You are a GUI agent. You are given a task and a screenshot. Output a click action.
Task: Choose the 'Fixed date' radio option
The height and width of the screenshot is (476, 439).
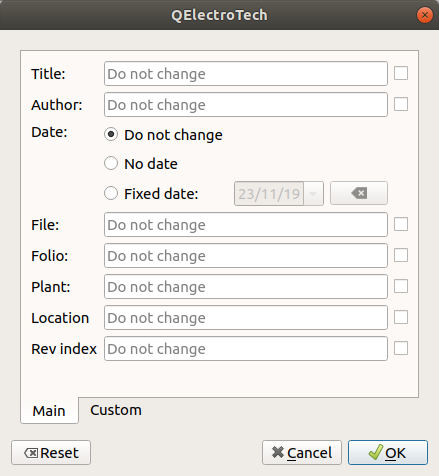pyautogui.click(x=111, y=193)
